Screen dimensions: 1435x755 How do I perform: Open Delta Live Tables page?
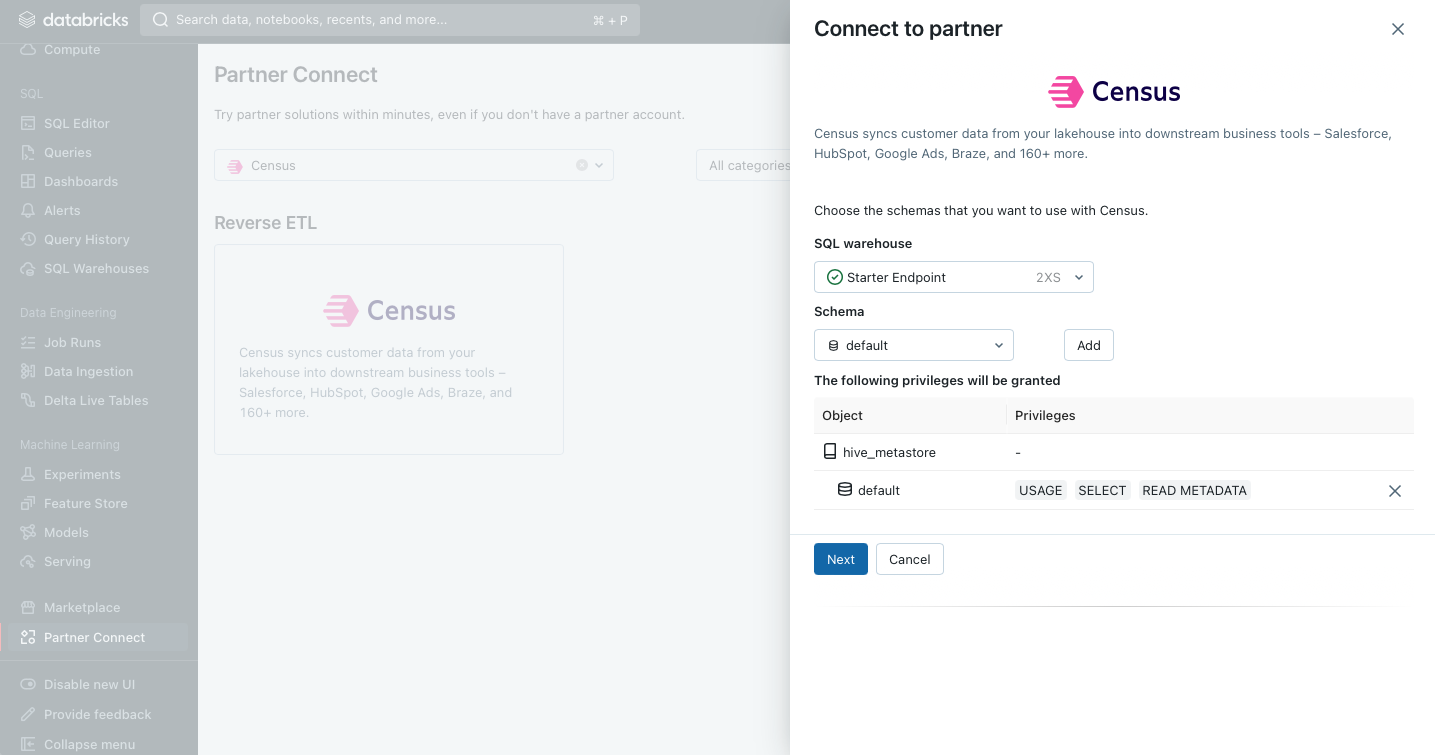[96, 400]
